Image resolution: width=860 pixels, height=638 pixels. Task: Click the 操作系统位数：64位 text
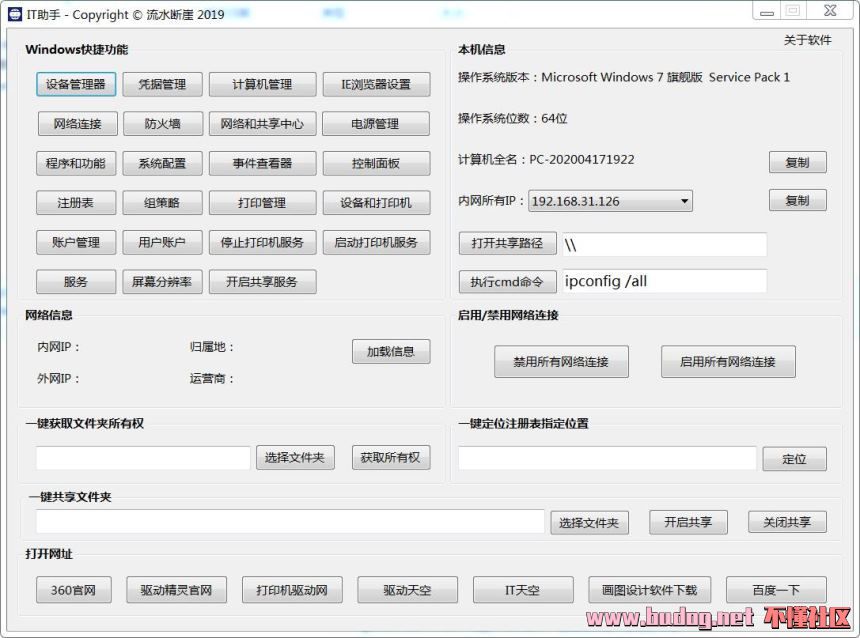pyautogui.click(x=512, y=118)
